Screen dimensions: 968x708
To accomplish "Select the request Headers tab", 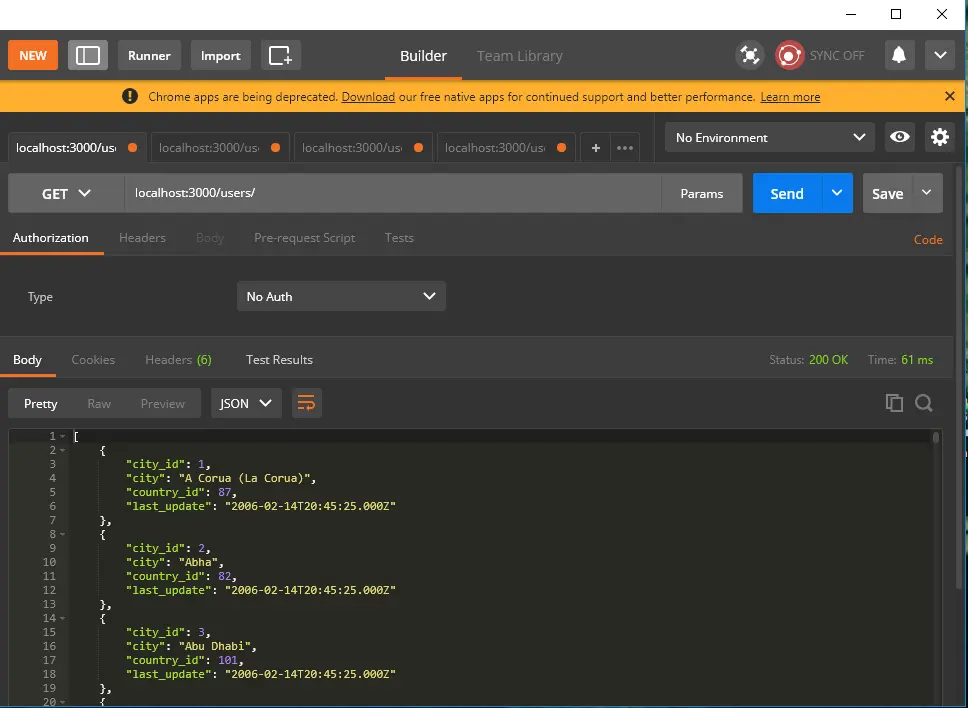I will 142,238.
